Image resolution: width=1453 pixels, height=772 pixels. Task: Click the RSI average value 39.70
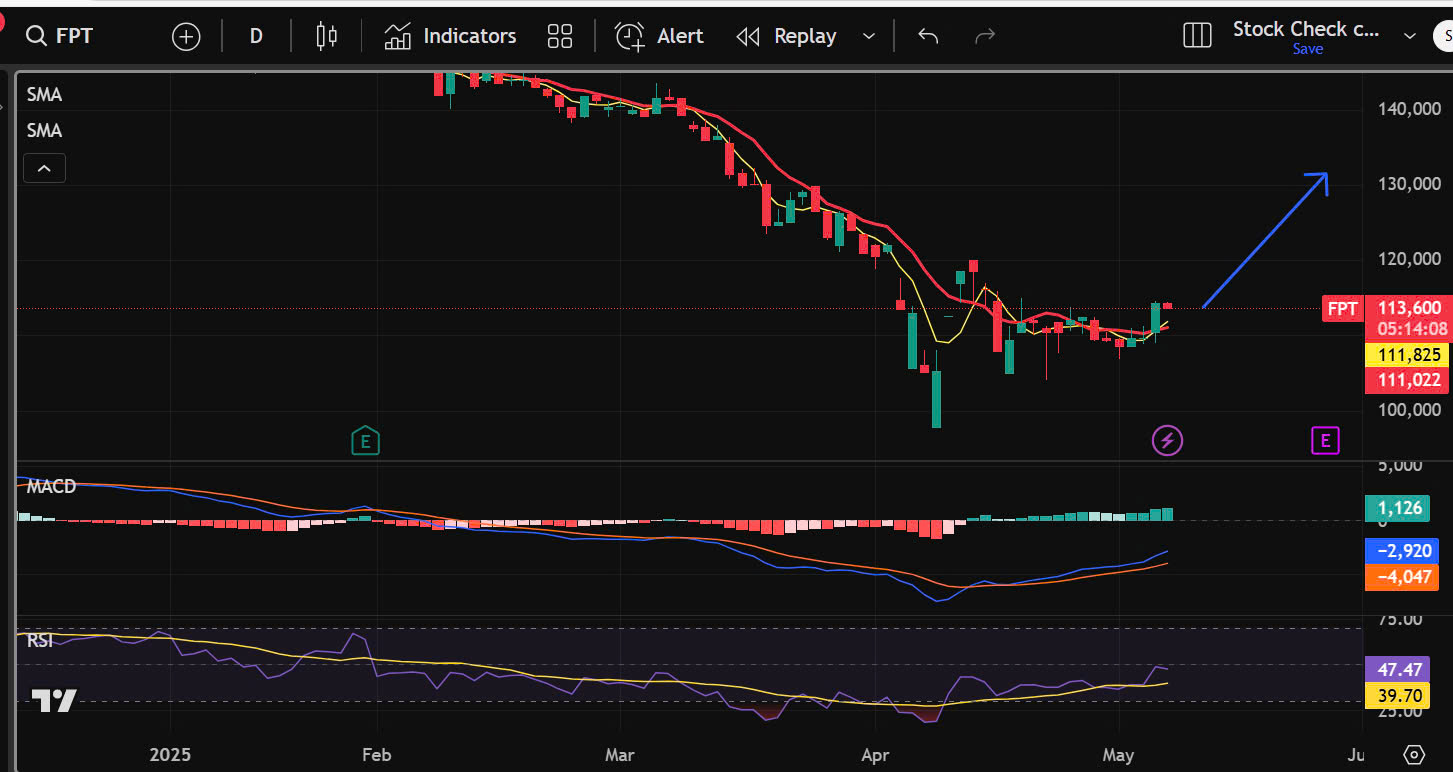pyautogui.click(x=1400, y=696)
